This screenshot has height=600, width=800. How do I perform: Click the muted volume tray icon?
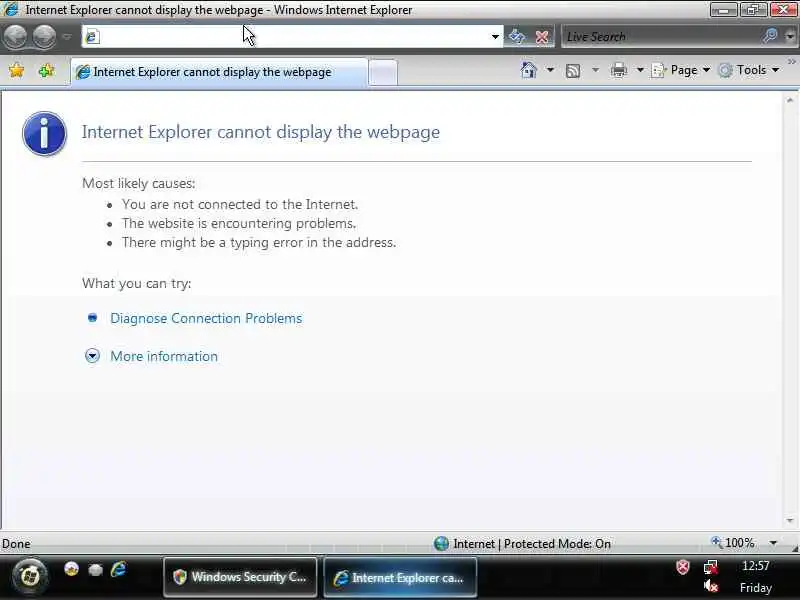coord(711,587)
